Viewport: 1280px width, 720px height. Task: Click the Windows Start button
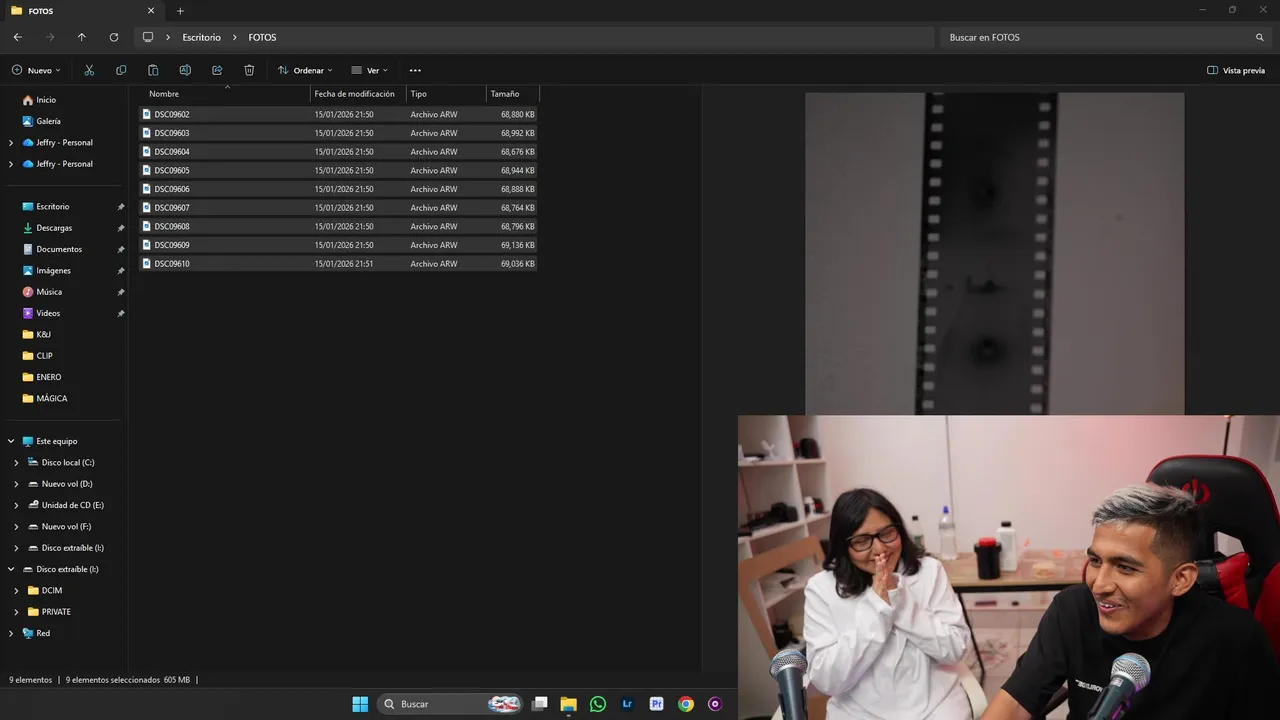tap(360, 704)
